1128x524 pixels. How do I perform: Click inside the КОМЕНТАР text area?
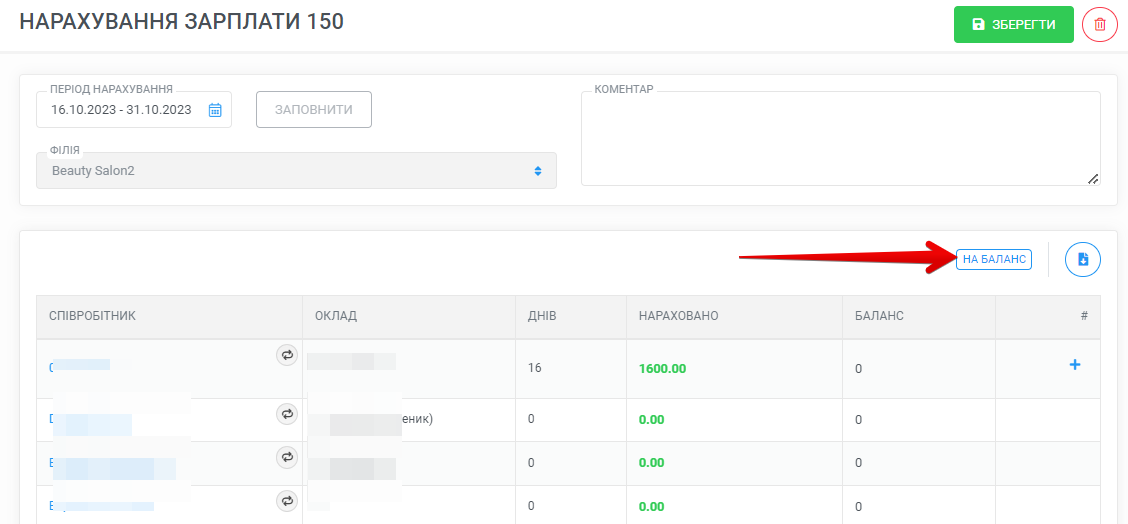pos(841,138)
